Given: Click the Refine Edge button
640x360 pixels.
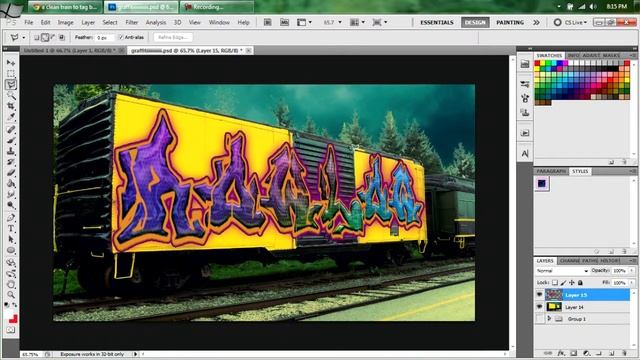Looking at the screenshot, I should (x=173, y=37).
